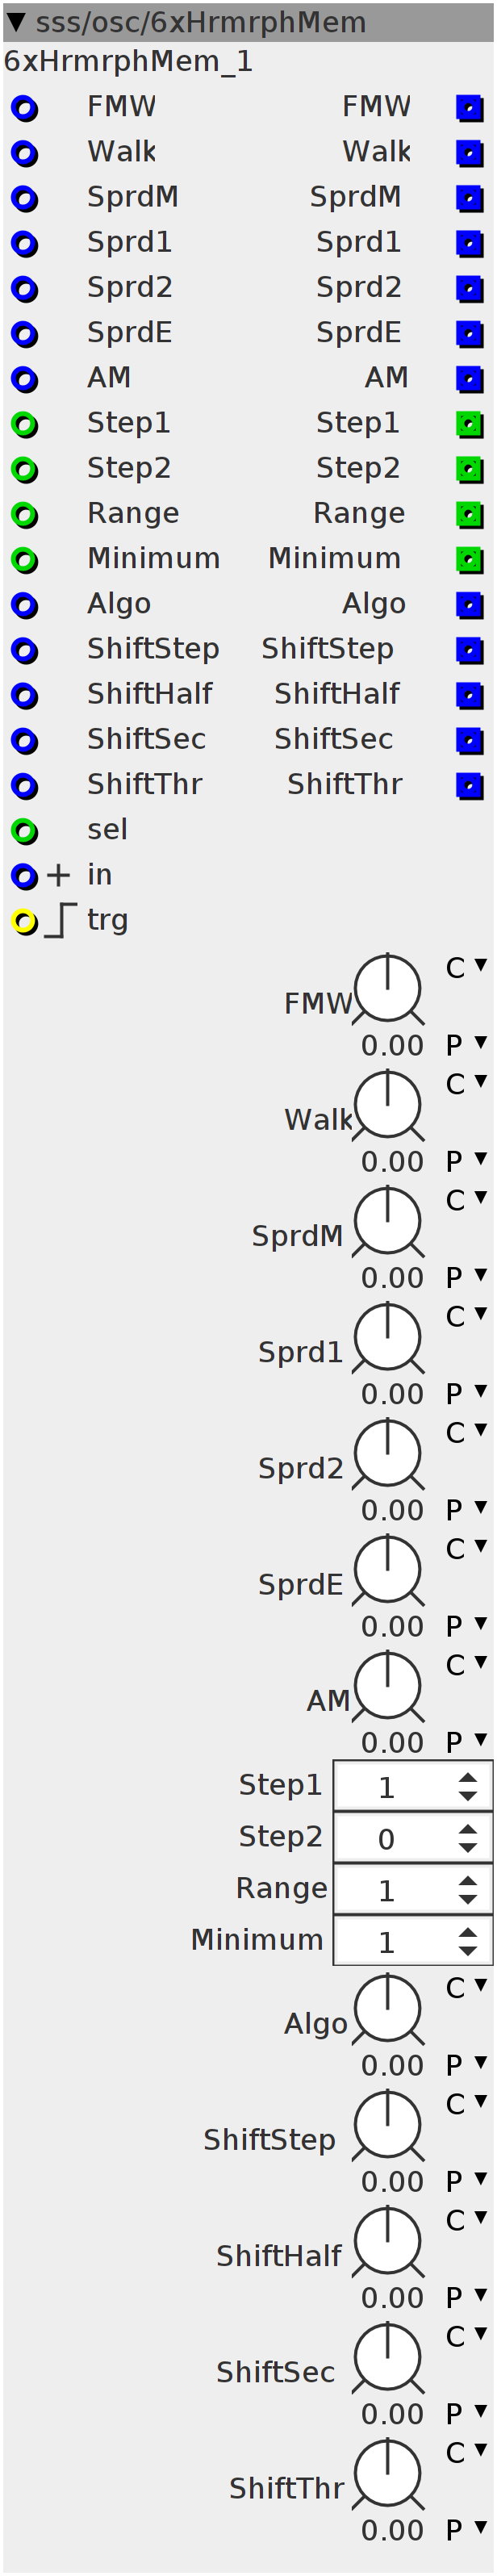Click the blue in inlet port
497x2576 pixels.
tap(24, 876)
